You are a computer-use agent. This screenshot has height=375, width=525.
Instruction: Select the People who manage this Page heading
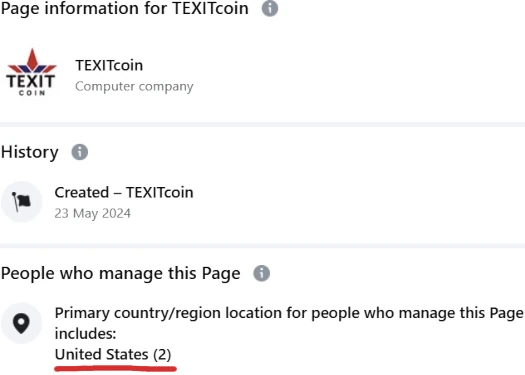coord(121,274)
